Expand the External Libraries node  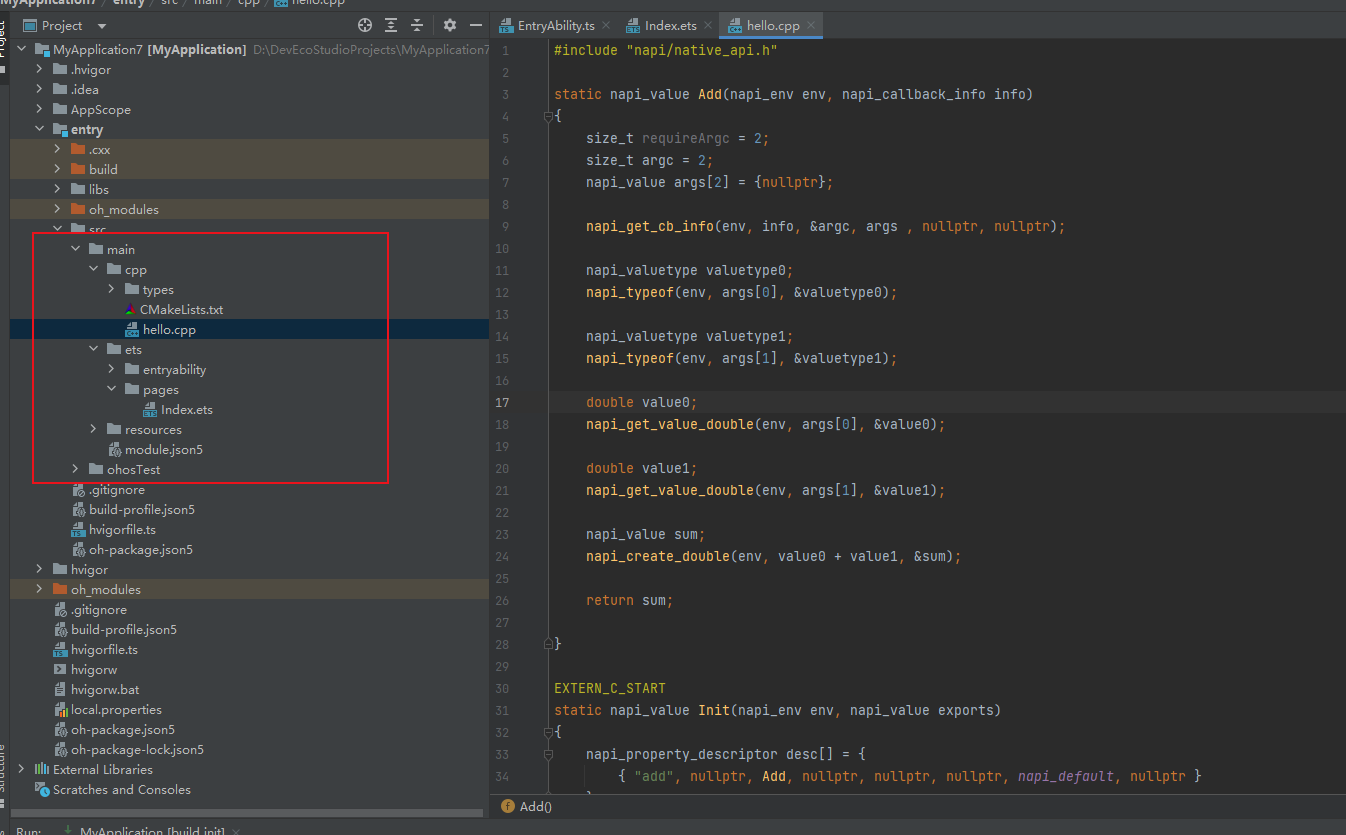click(x=21, y=769)
